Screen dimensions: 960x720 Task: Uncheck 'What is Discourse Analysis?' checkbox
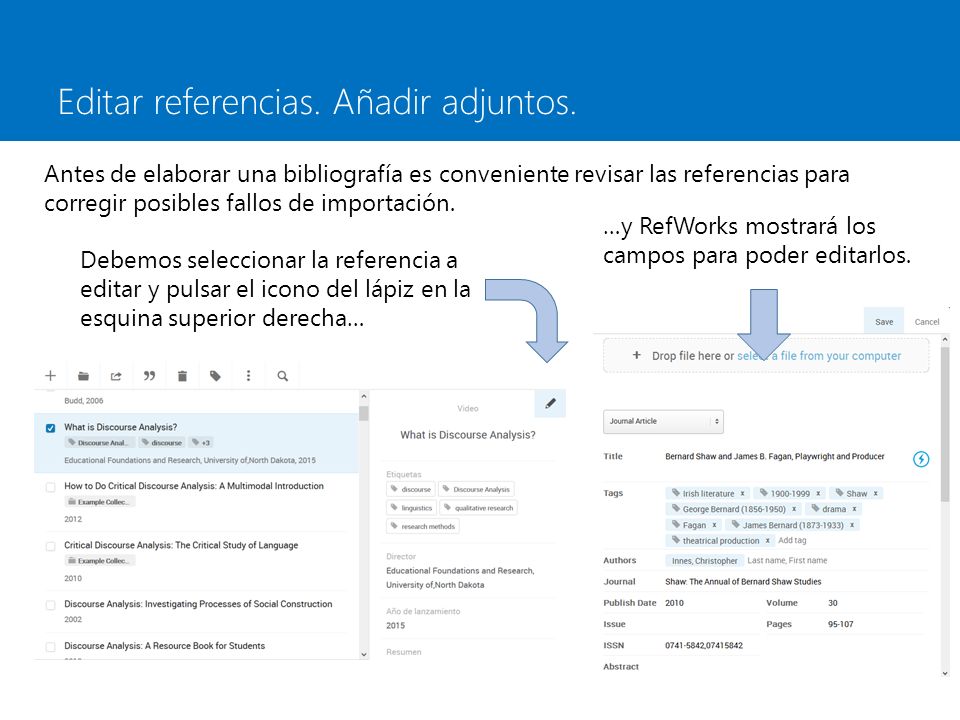[x=50, y=428]
